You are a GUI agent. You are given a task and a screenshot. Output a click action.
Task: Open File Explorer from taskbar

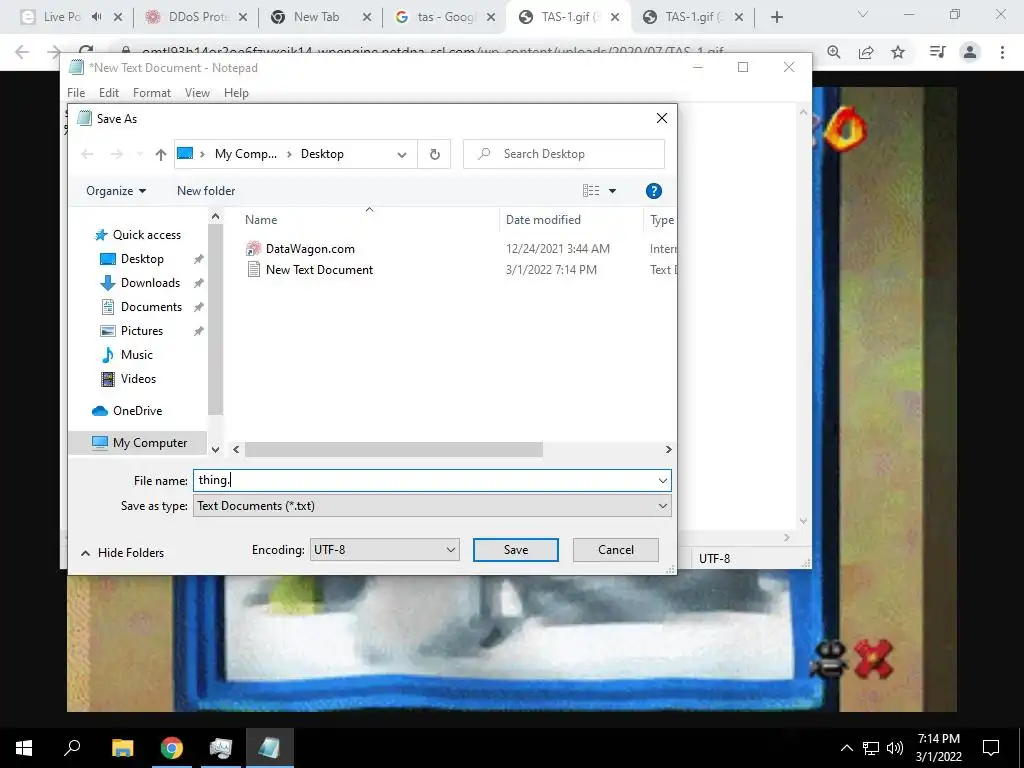122,748
